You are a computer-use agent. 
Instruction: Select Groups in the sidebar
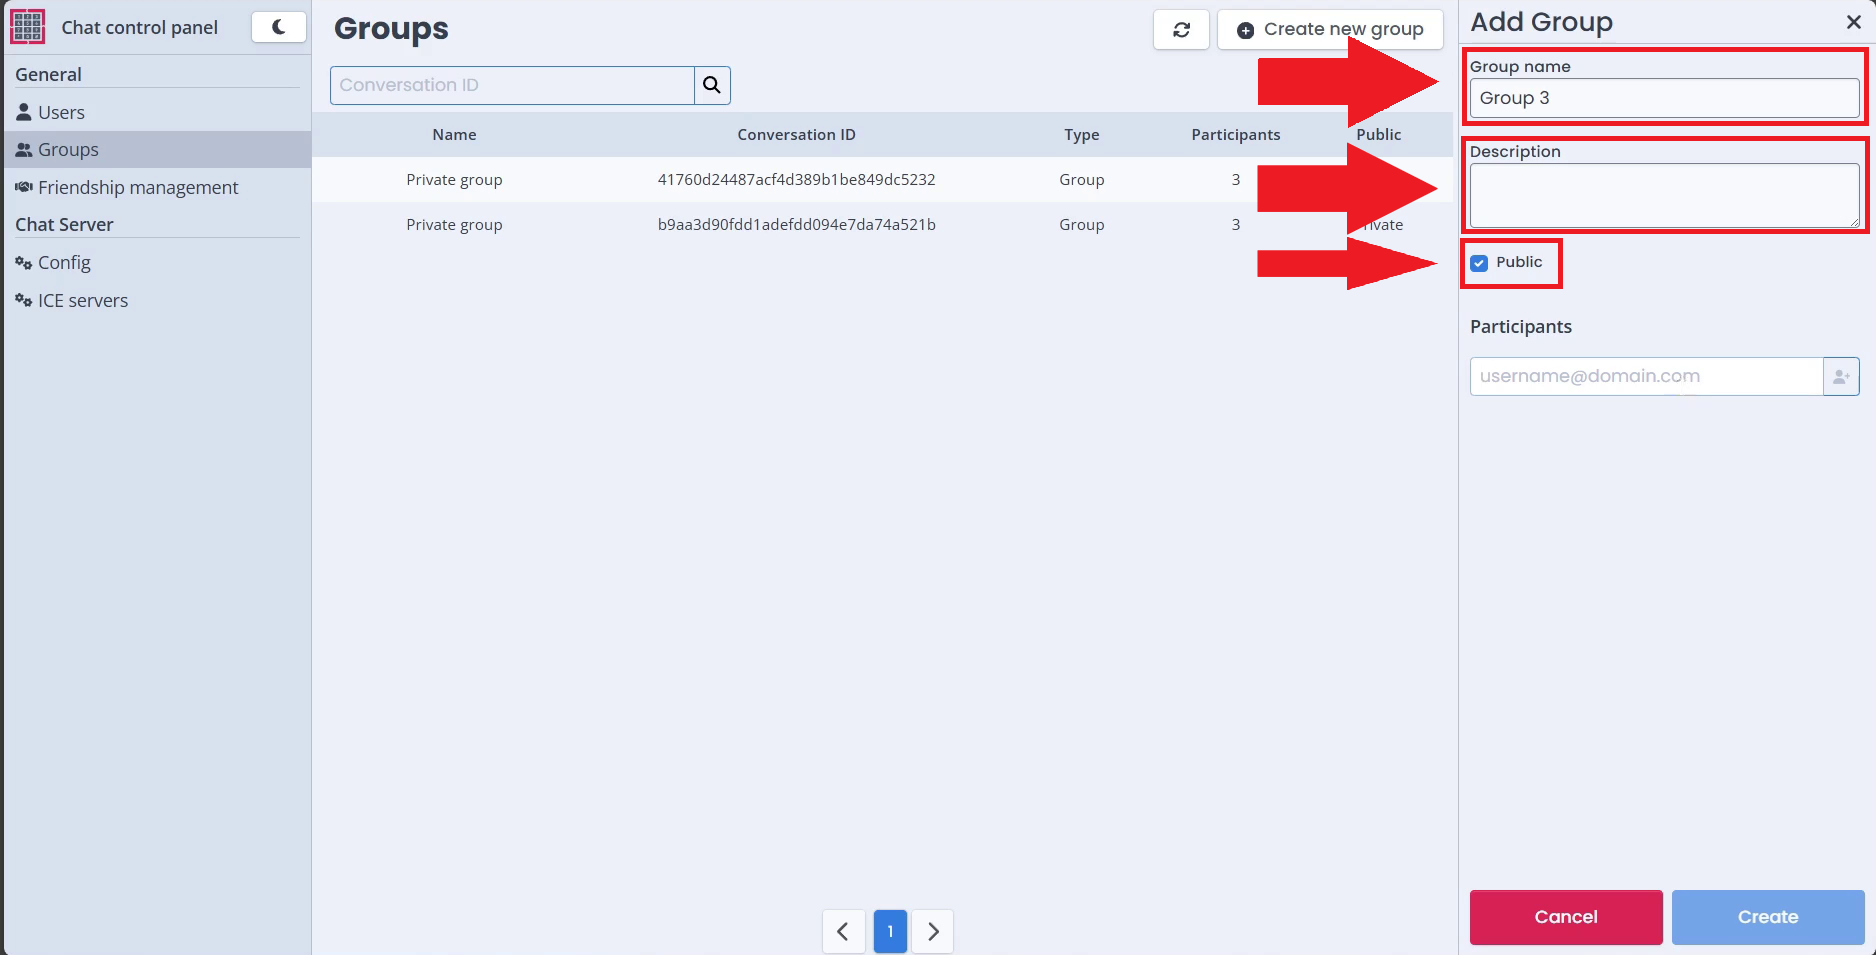coord(68,150)
